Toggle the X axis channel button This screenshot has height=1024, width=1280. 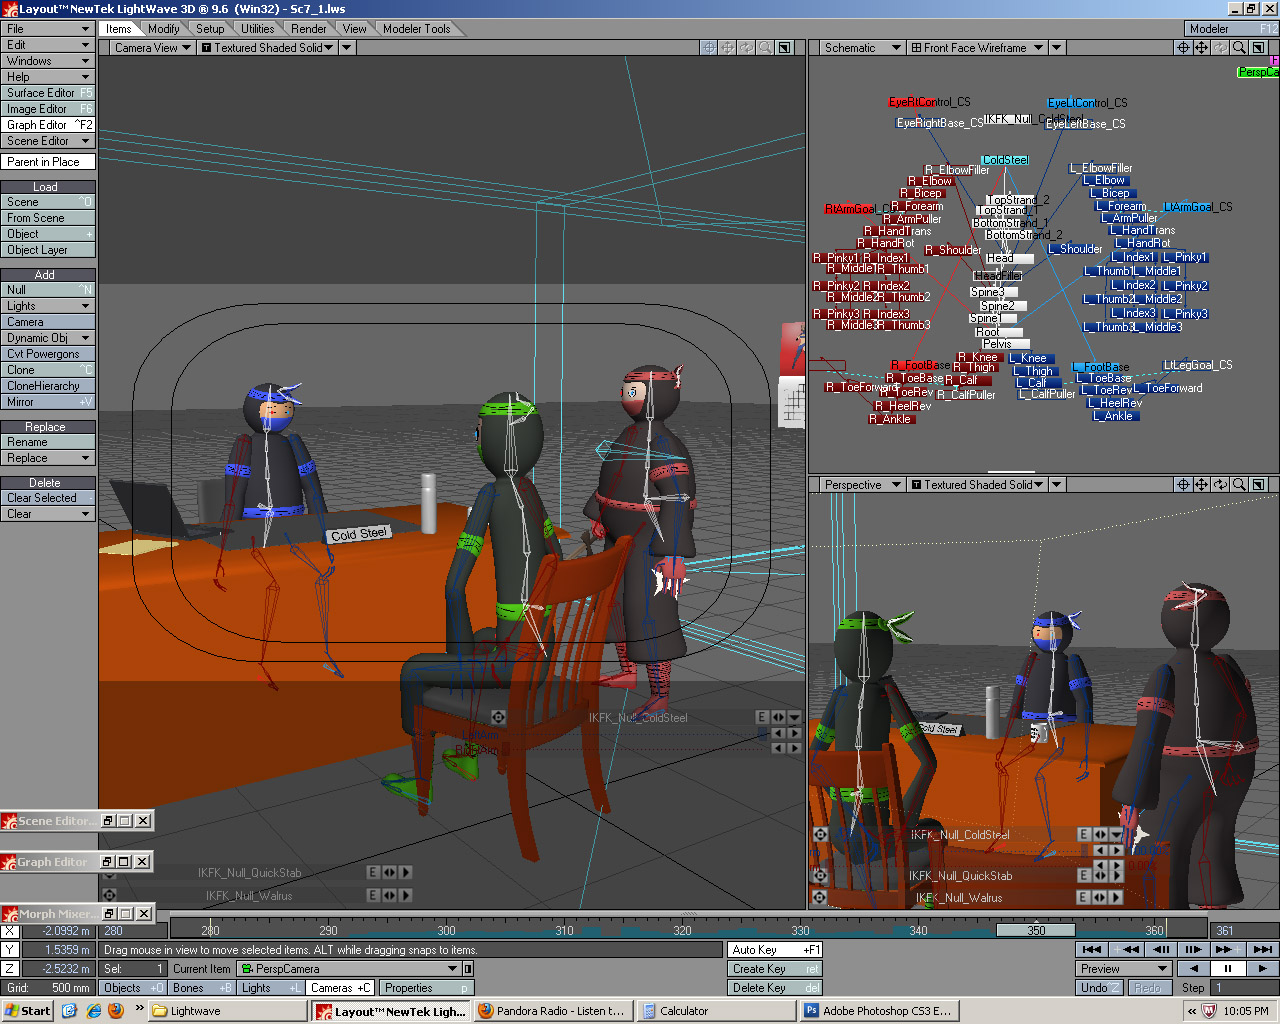tap(9, 931)
